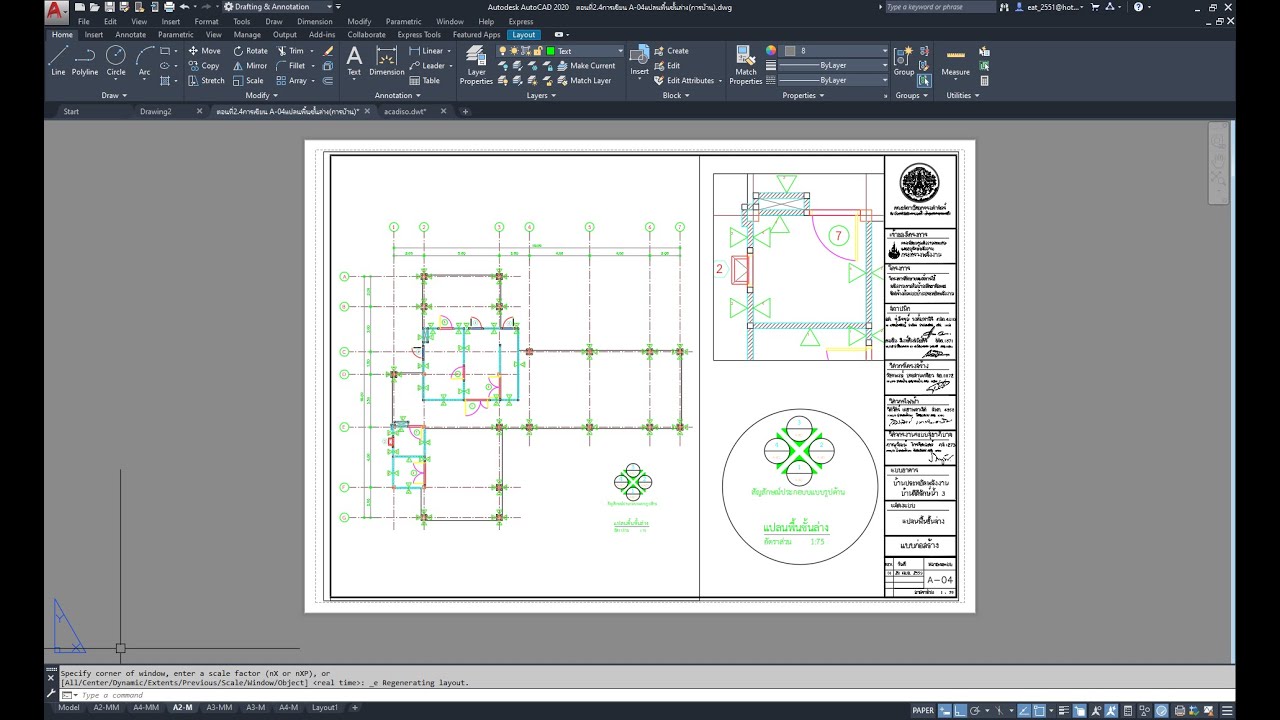
Task: Toggle group selection on/off icon
Action: 923,81
